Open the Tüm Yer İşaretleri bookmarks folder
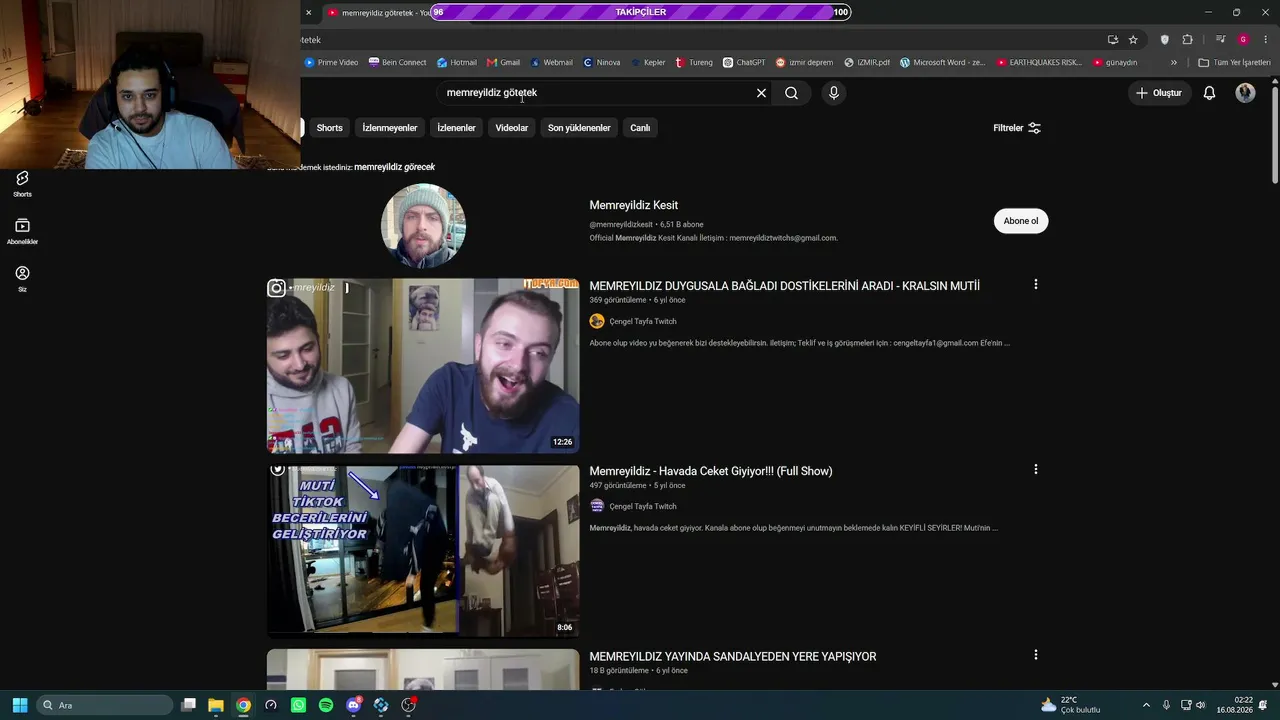The image size is (1280, 720). point(1235,62)
